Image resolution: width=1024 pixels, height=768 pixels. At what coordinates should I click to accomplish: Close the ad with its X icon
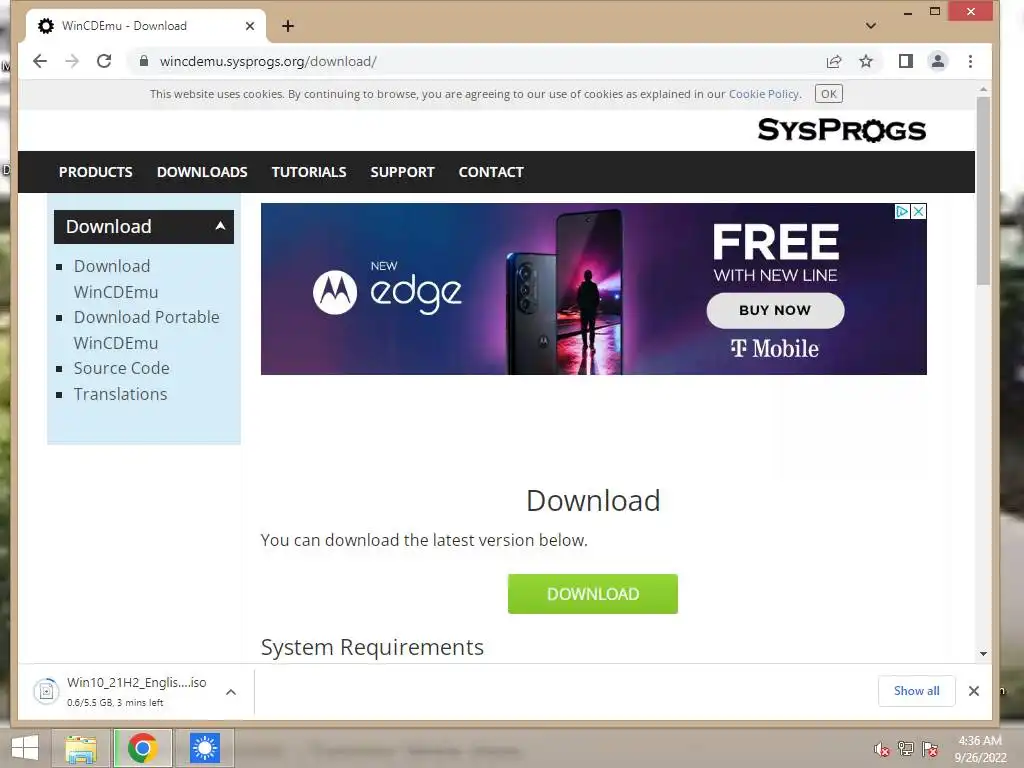coord(918,211)
